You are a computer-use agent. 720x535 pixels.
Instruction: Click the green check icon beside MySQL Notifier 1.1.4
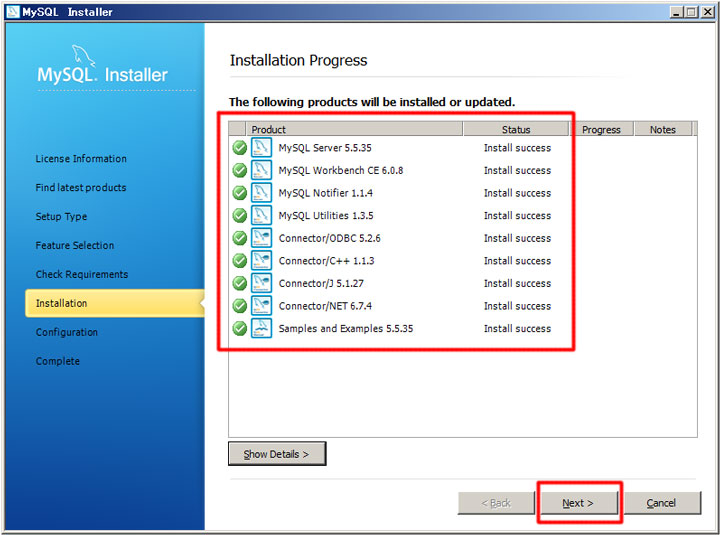pyautogui.click(x=240, y=193)
